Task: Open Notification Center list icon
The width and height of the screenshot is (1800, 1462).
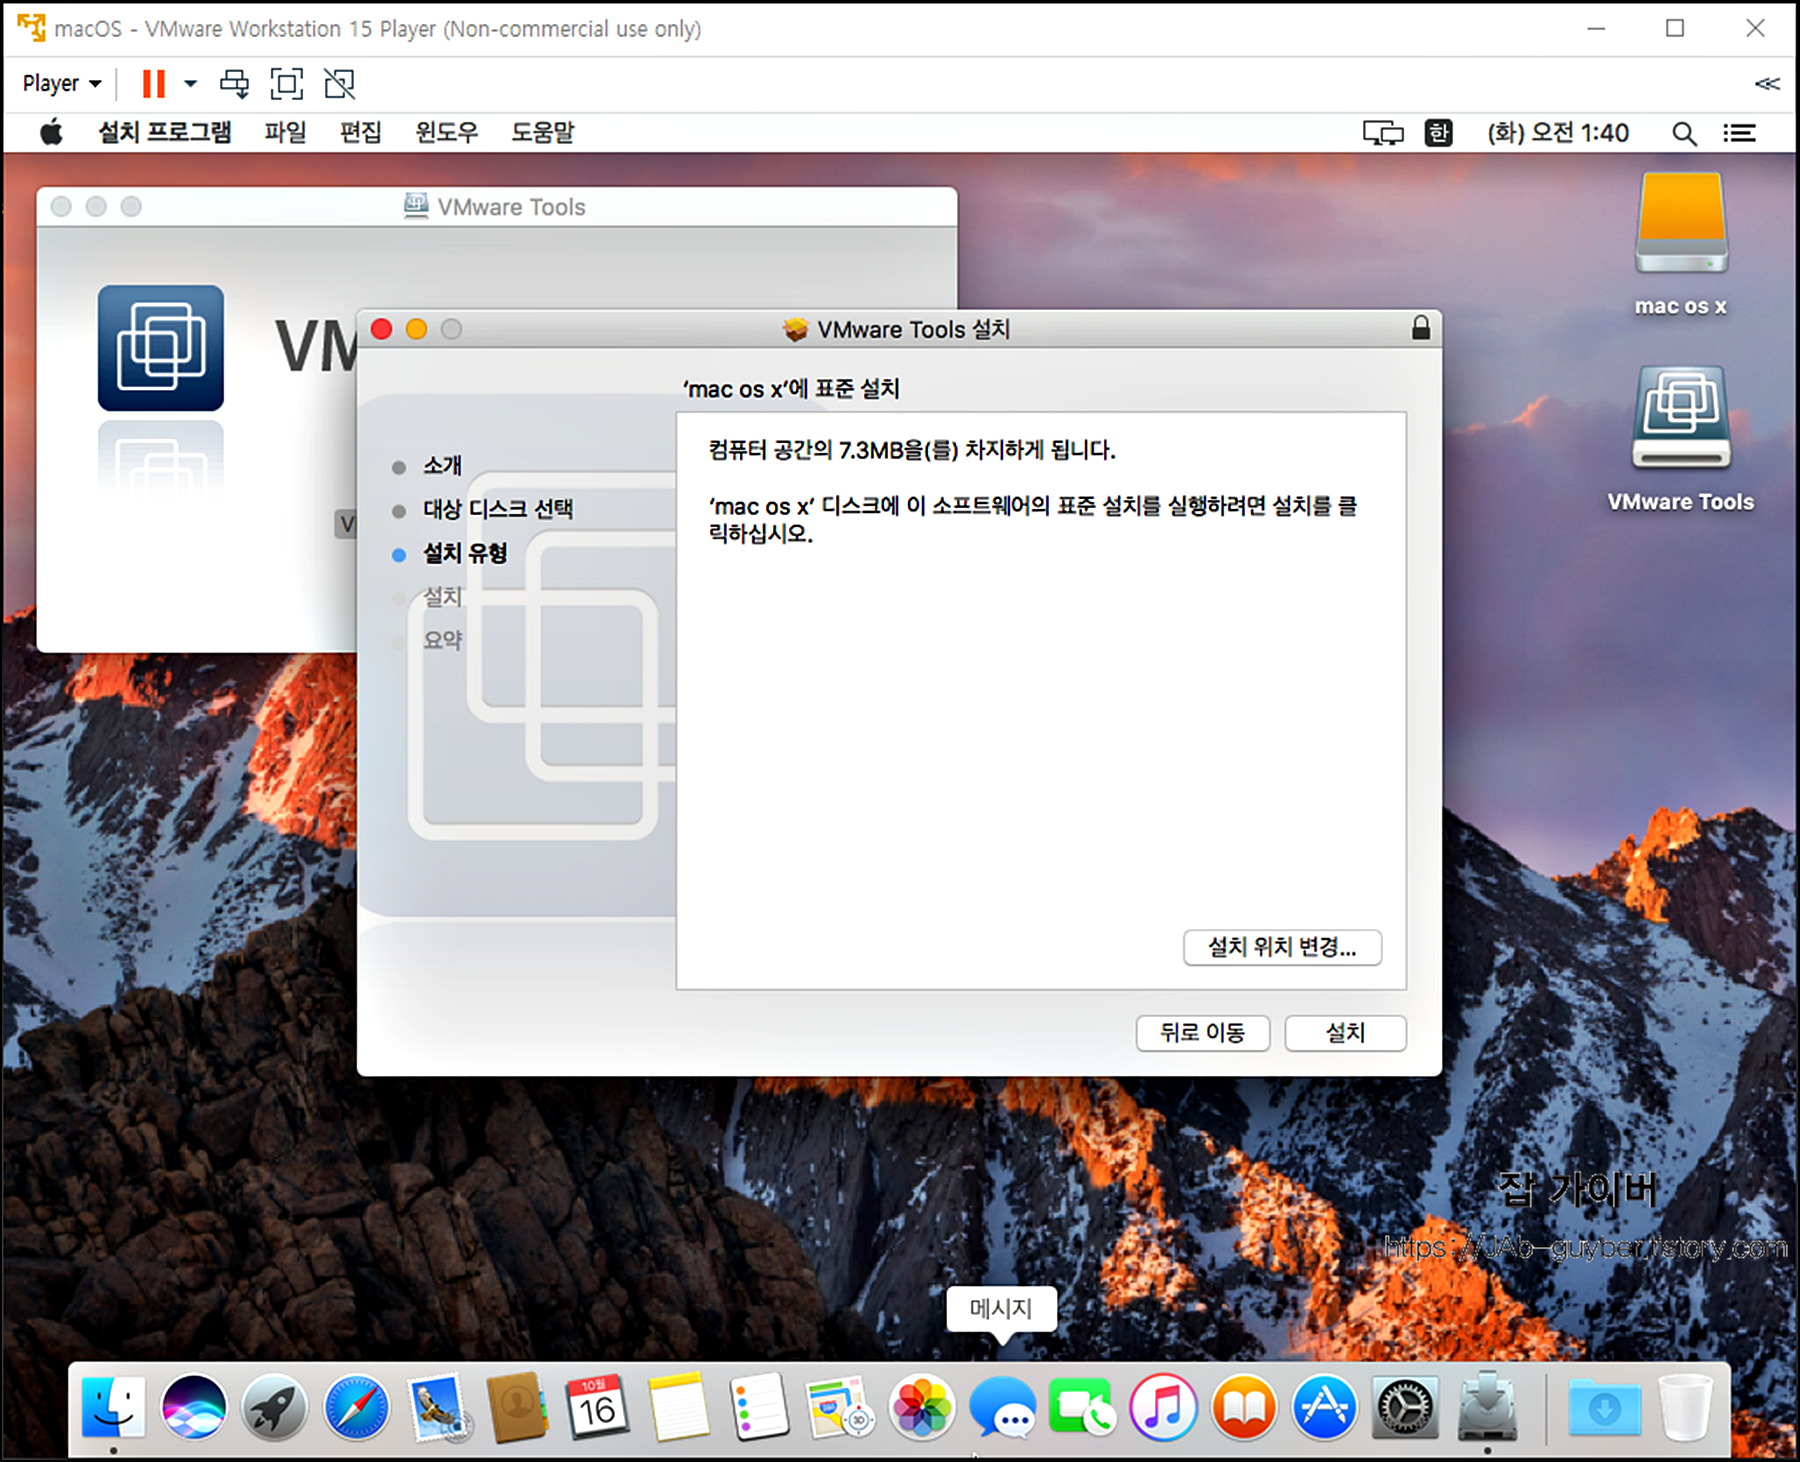Action: coord(1739,133)
